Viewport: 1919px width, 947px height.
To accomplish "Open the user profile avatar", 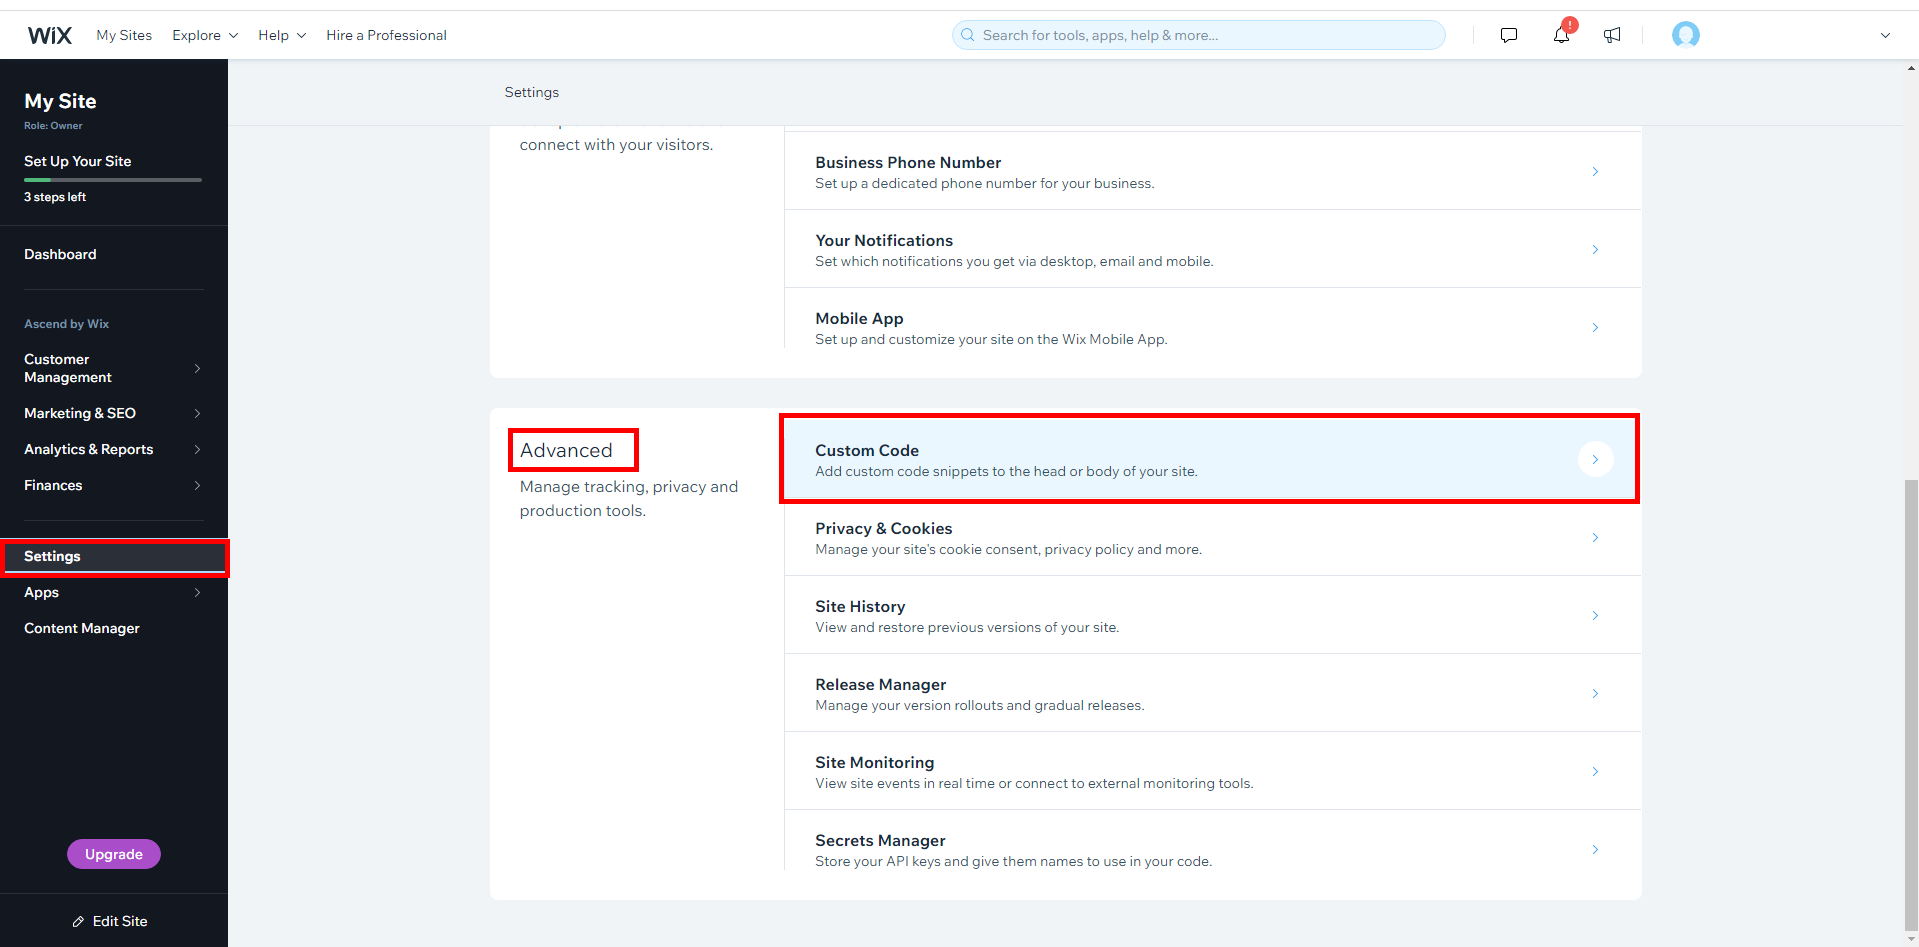I will [x=1686, y=35].
